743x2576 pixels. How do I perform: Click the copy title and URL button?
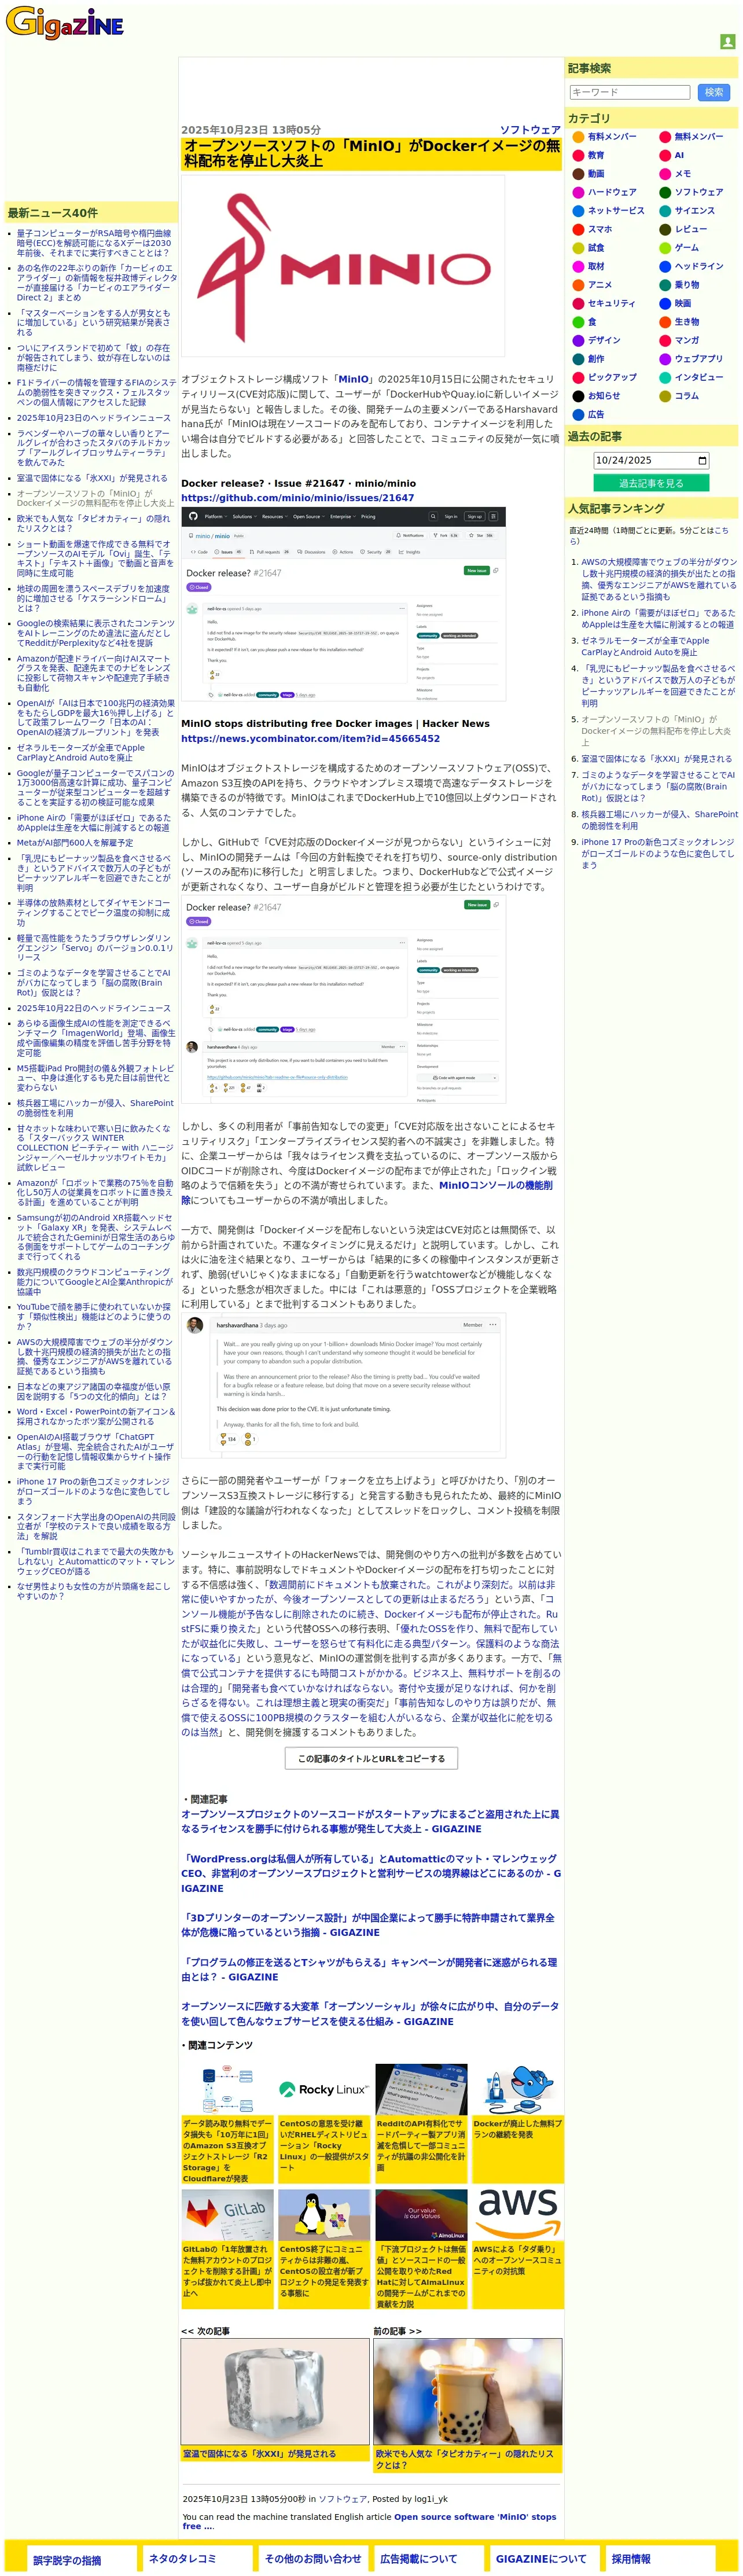(371, 1758)
